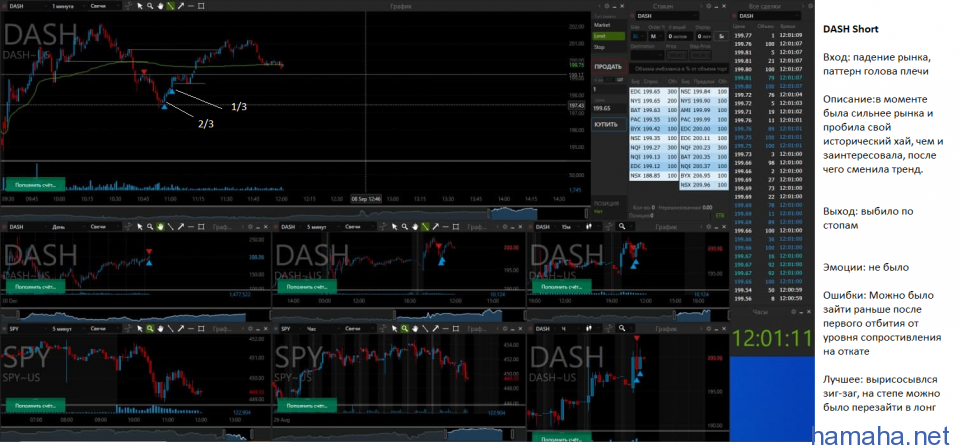Open settings gear of the Стакан panel
This screenshot has width=960, height=447.
pos(708,6)
